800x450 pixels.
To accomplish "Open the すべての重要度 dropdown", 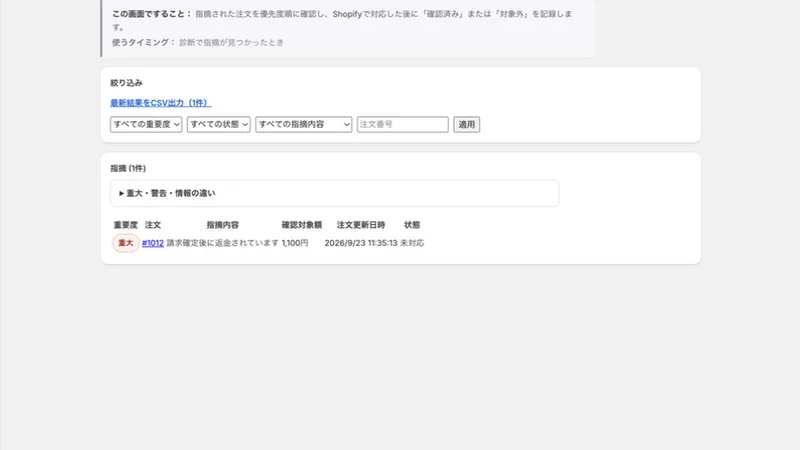I will [x=146, y=124].
